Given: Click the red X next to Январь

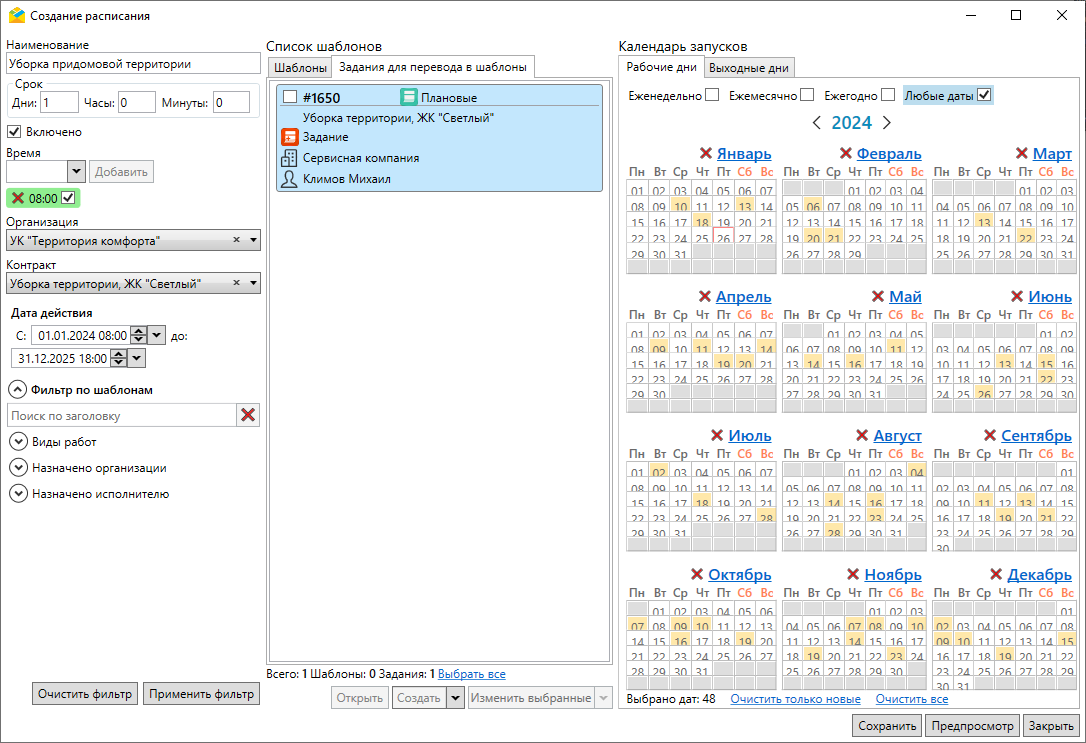Looking at the screenshot, I should 706,153.
